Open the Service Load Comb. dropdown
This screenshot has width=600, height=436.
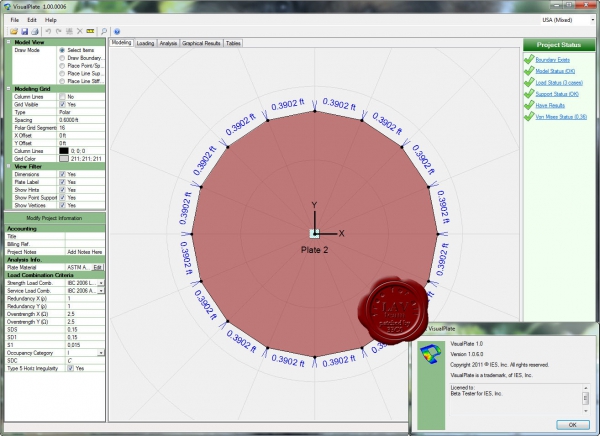coord(101,291)
